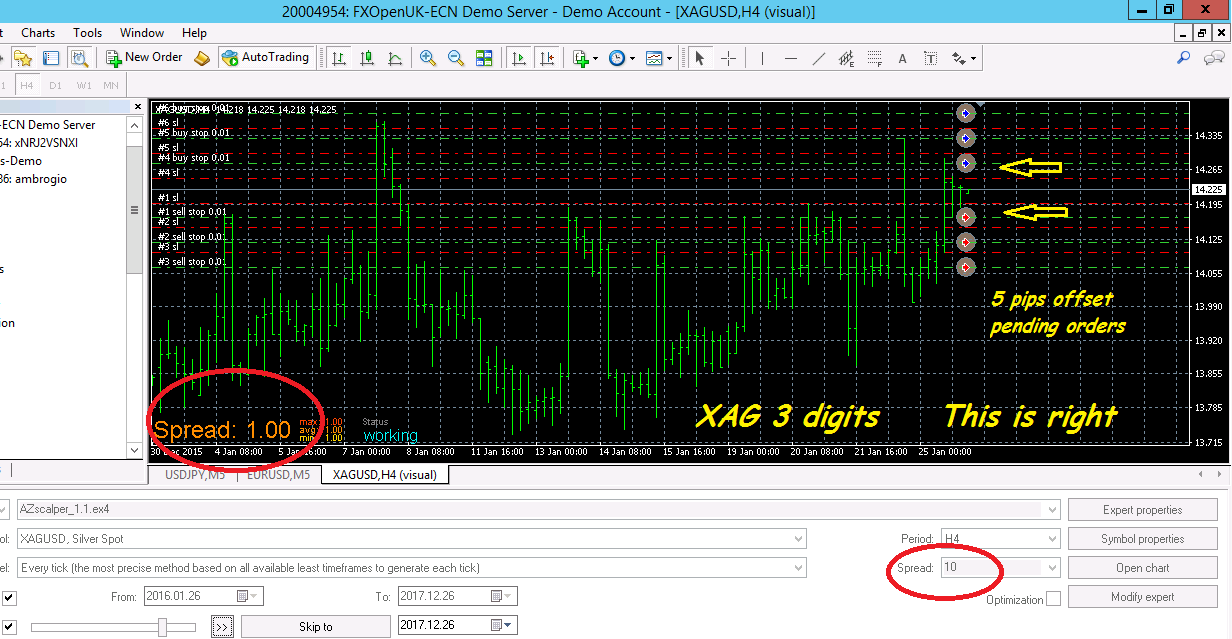Open the Tools menu
1232x639 pixels.
point(88,33)
